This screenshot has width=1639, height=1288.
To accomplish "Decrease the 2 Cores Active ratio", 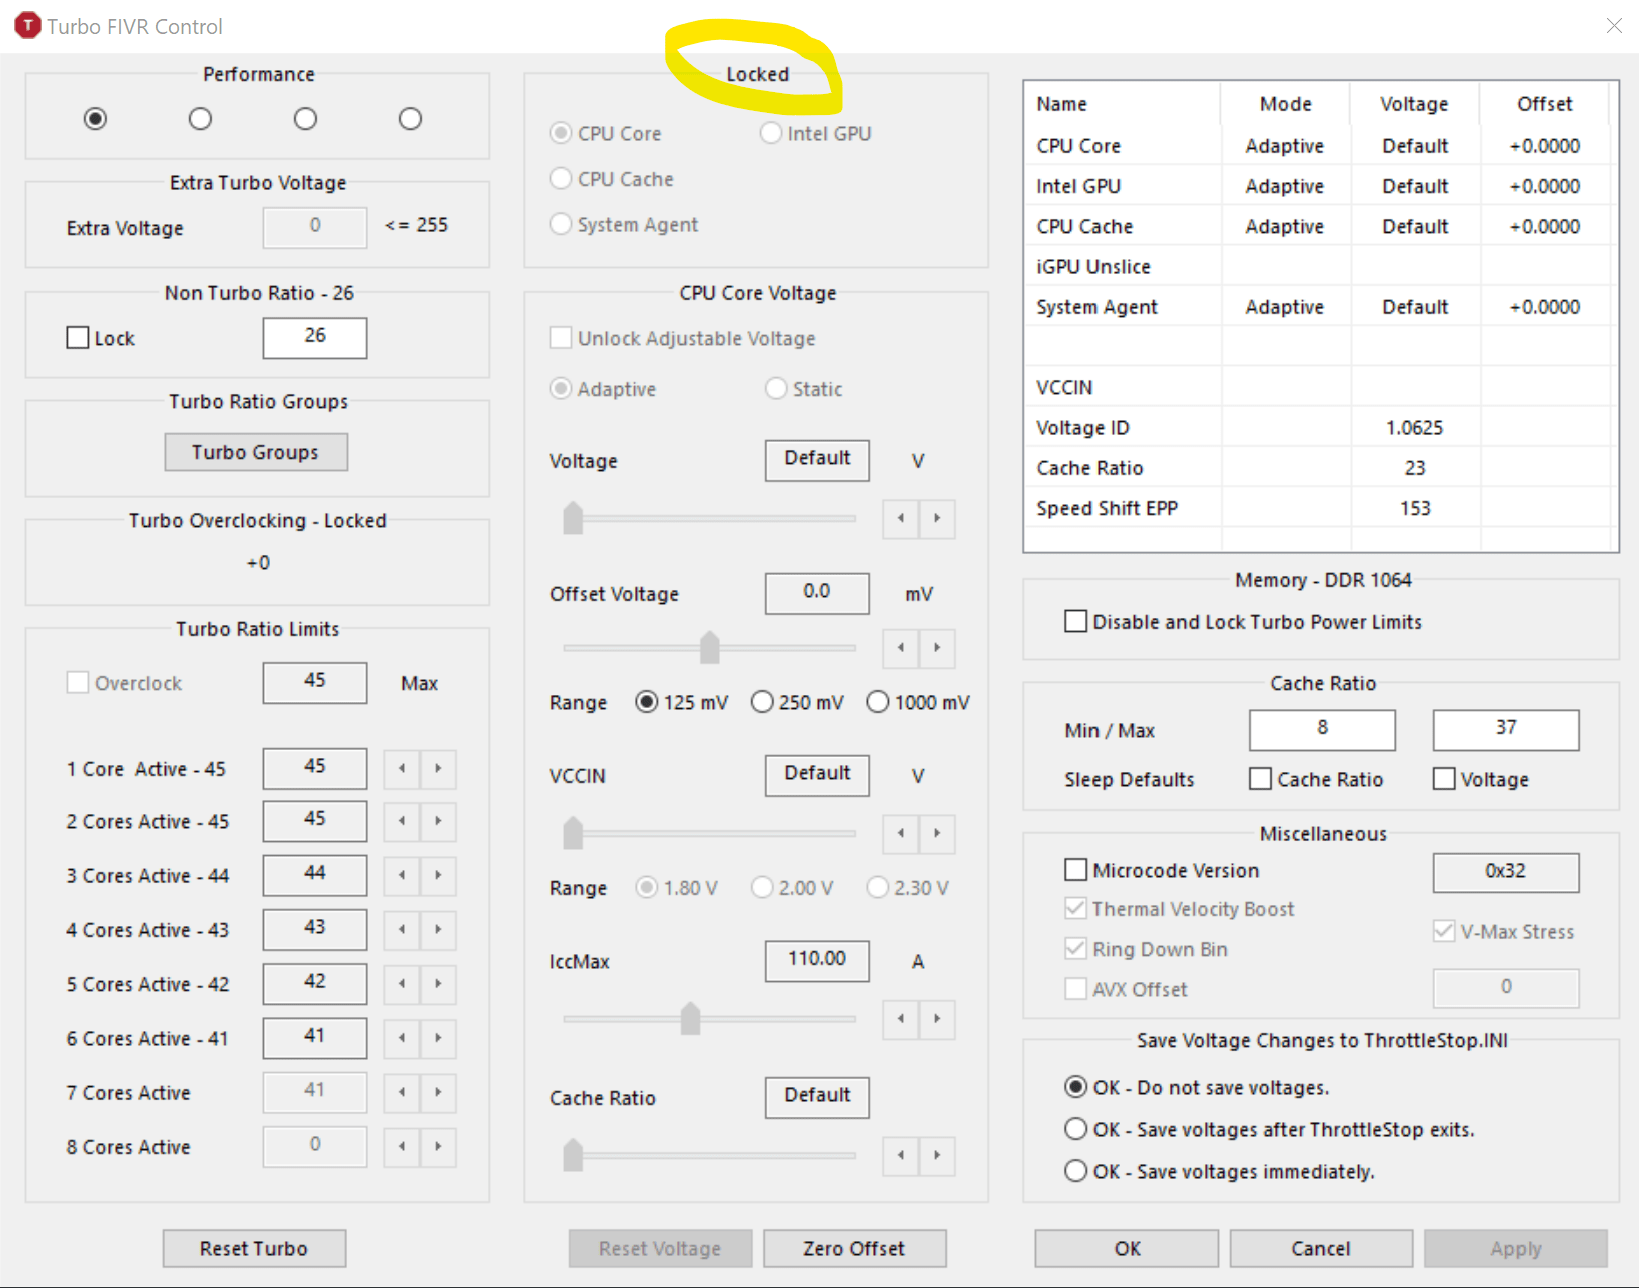I will [402, 821].
